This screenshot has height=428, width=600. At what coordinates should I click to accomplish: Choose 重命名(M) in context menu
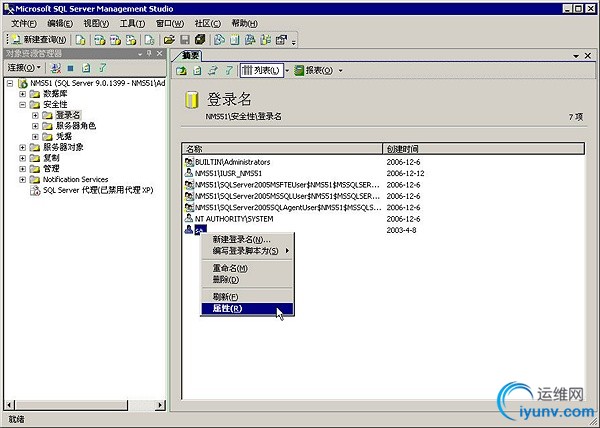tap(247, 269)
